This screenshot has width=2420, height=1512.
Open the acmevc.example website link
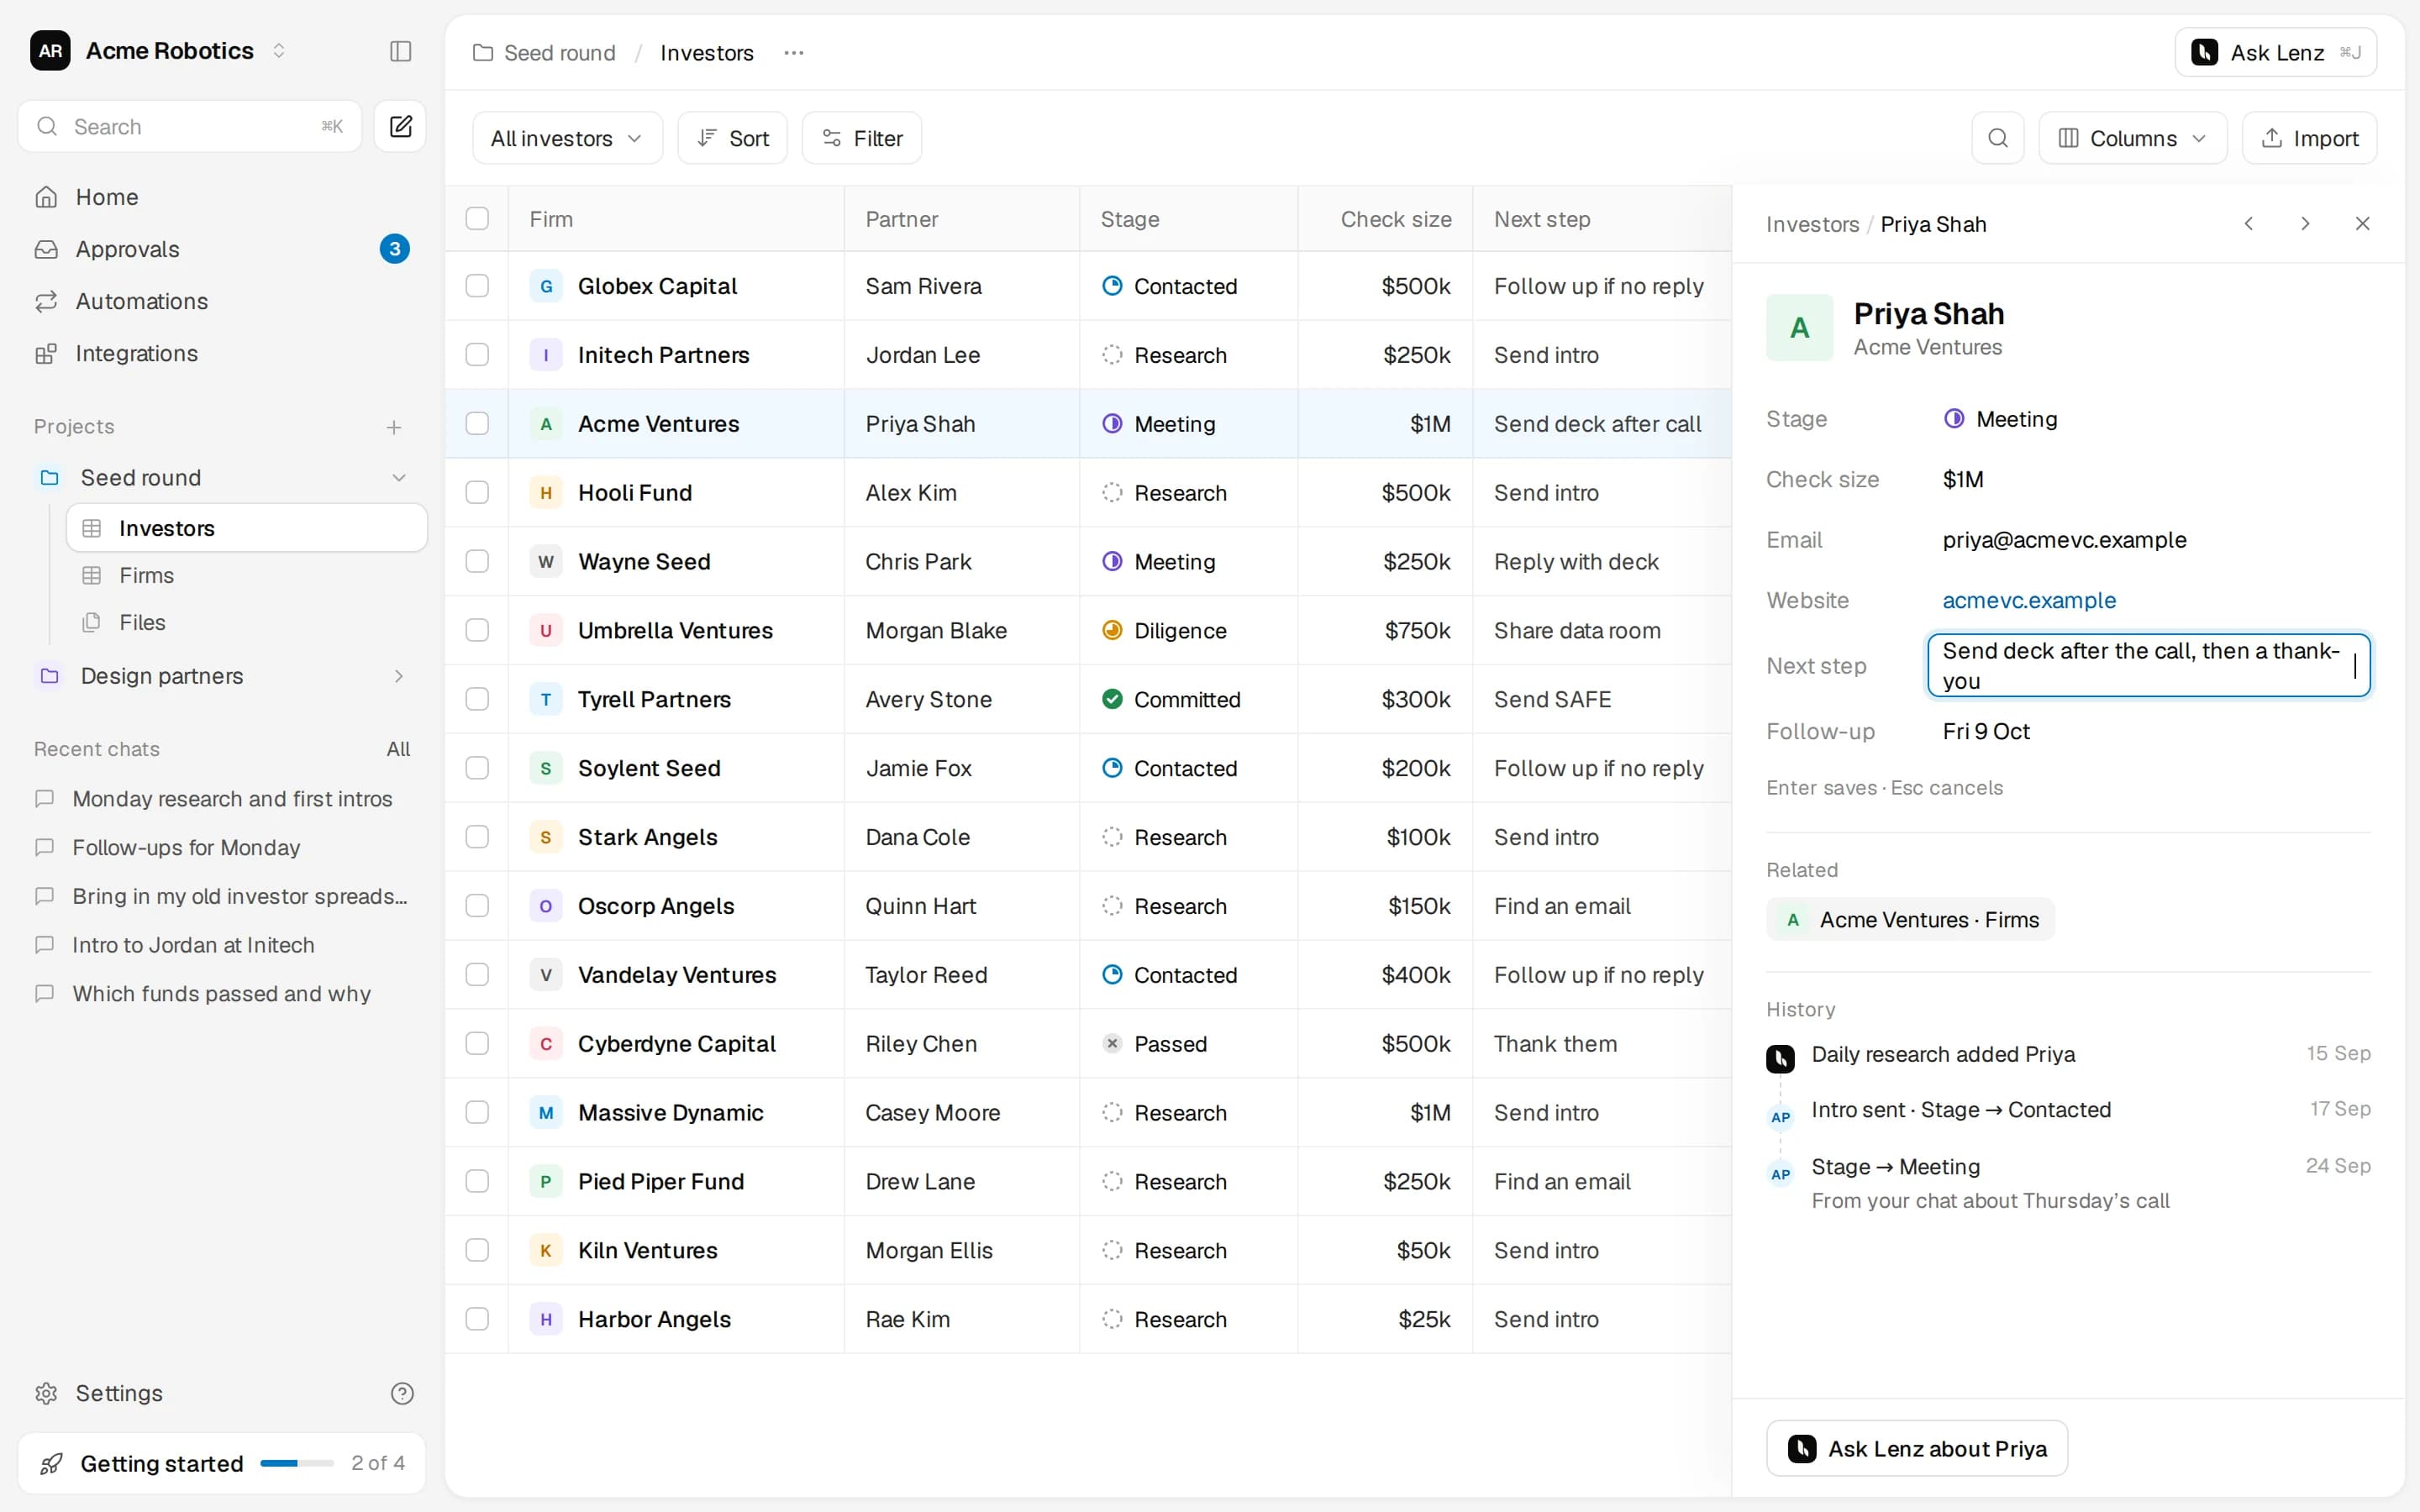(x=2029, y=600)
